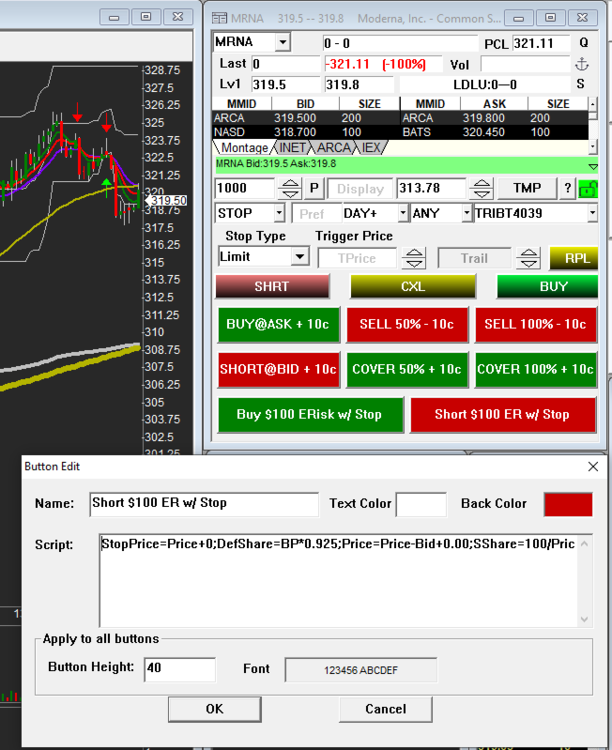
Task: Open the Stop Type Limit dropdown
Action: click(299, 257)
